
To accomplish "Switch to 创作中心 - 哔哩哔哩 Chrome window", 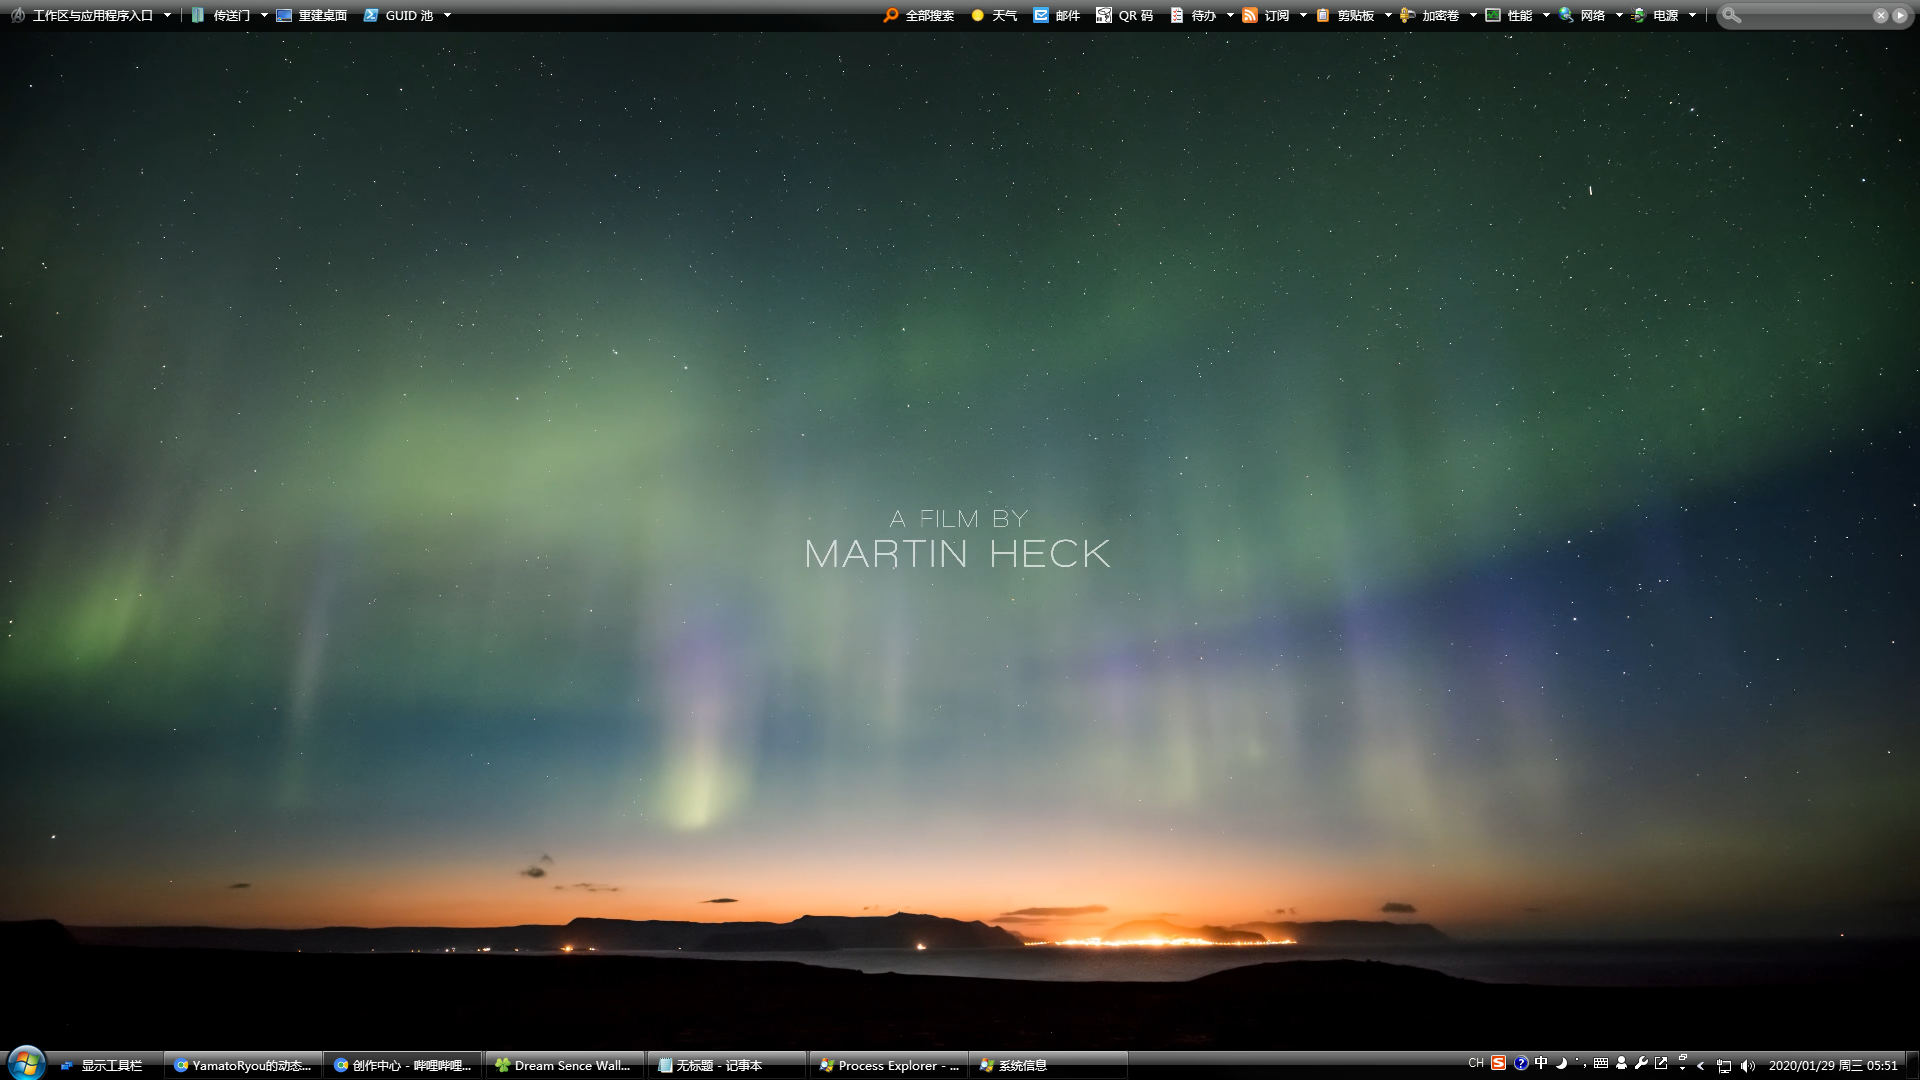I will [403, 1066].
